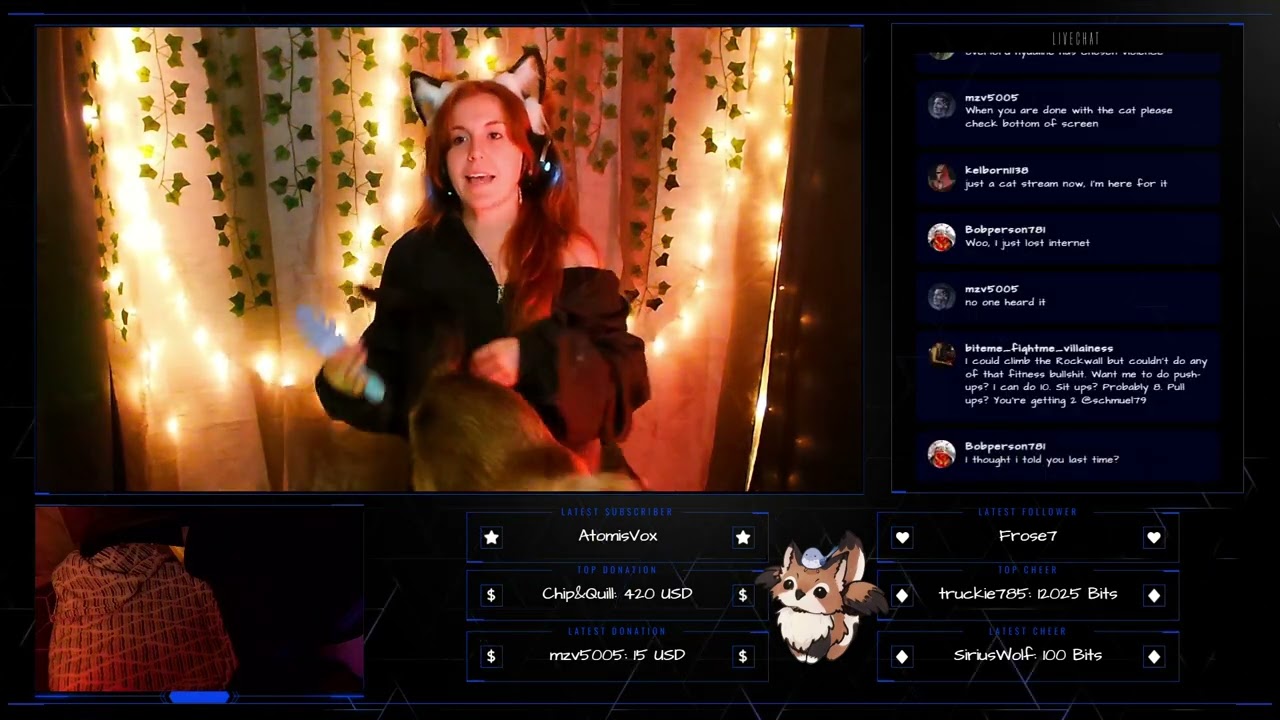Open avatar of mzv5005's cat message
Image resolution: width=1280 pixels, height=720 pixels.
941,106
